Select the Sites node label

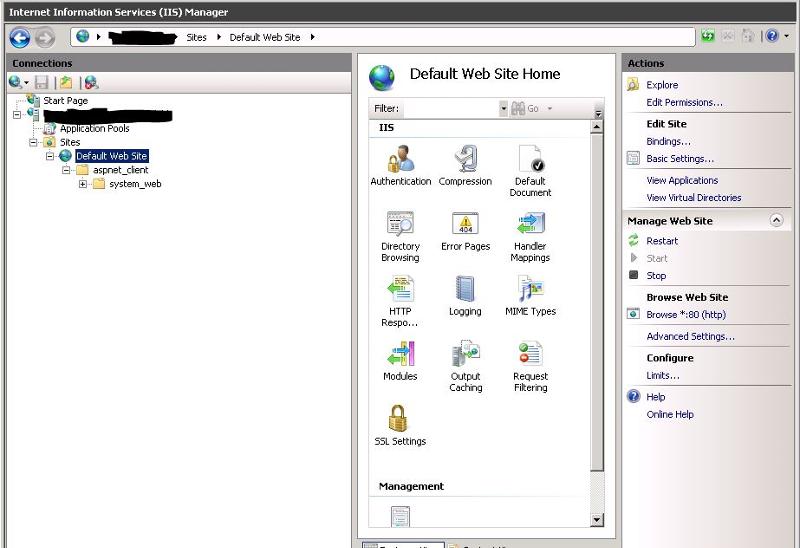(70, 142)
